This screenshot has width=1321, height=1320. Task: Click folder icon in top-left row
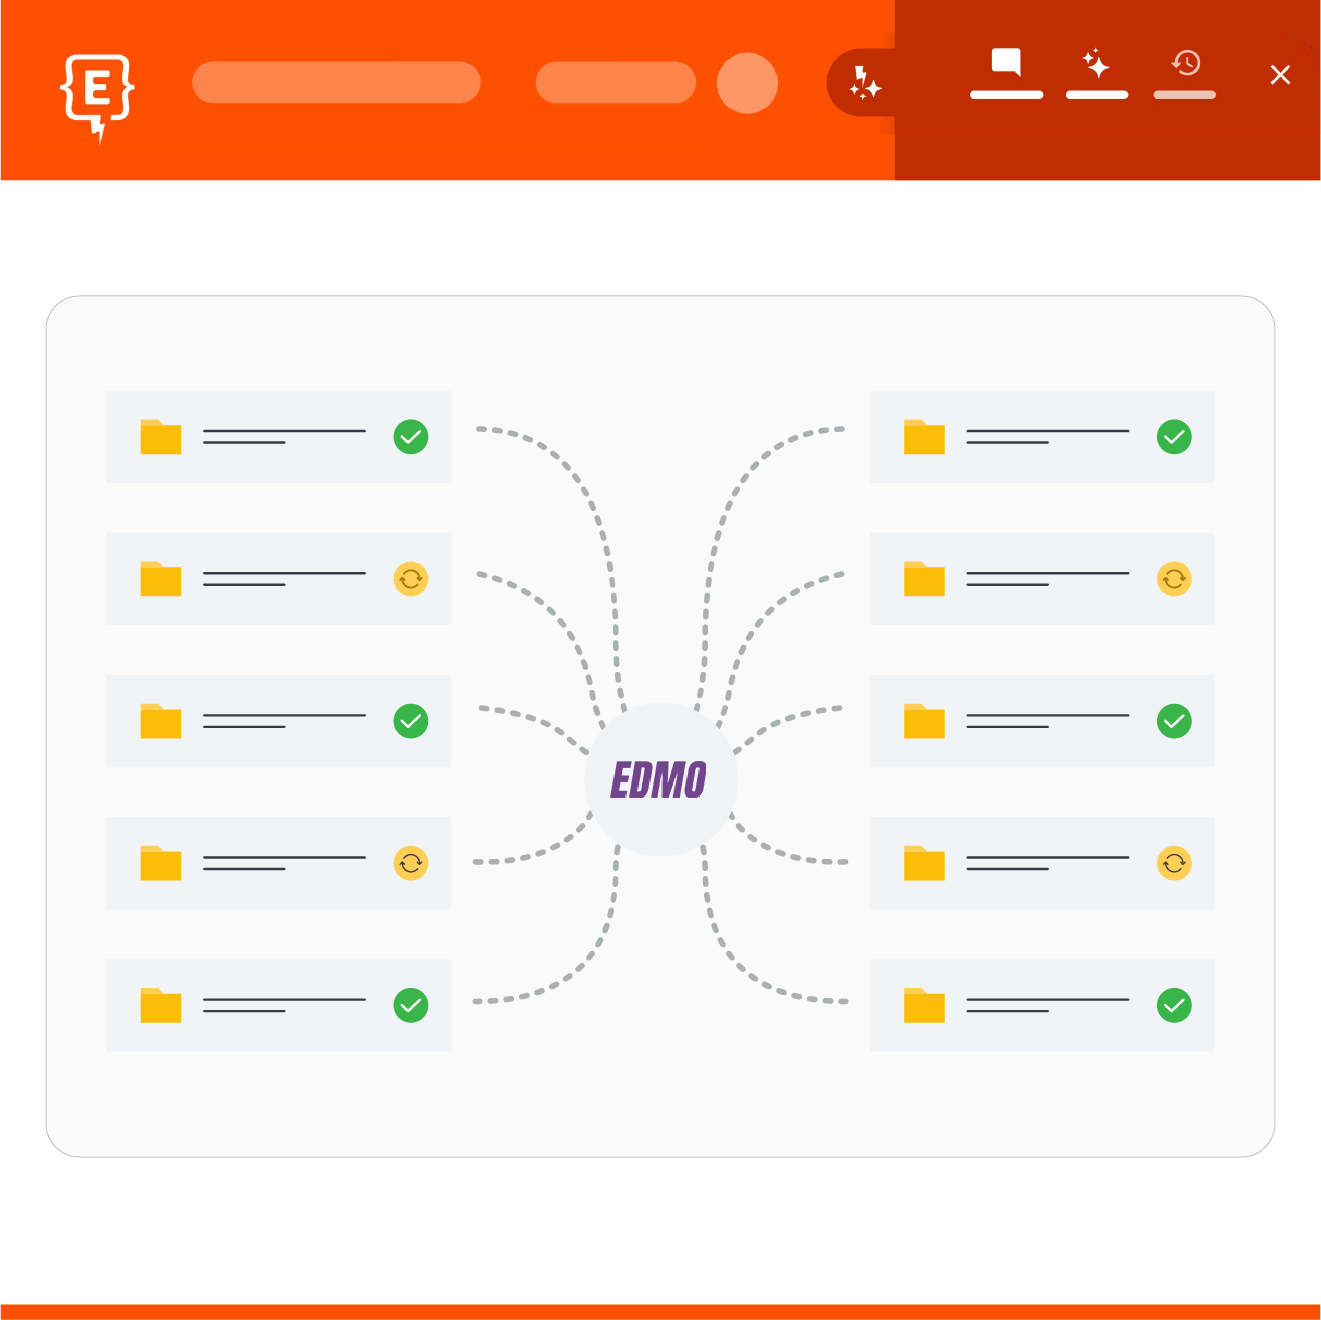click(161, 437)
